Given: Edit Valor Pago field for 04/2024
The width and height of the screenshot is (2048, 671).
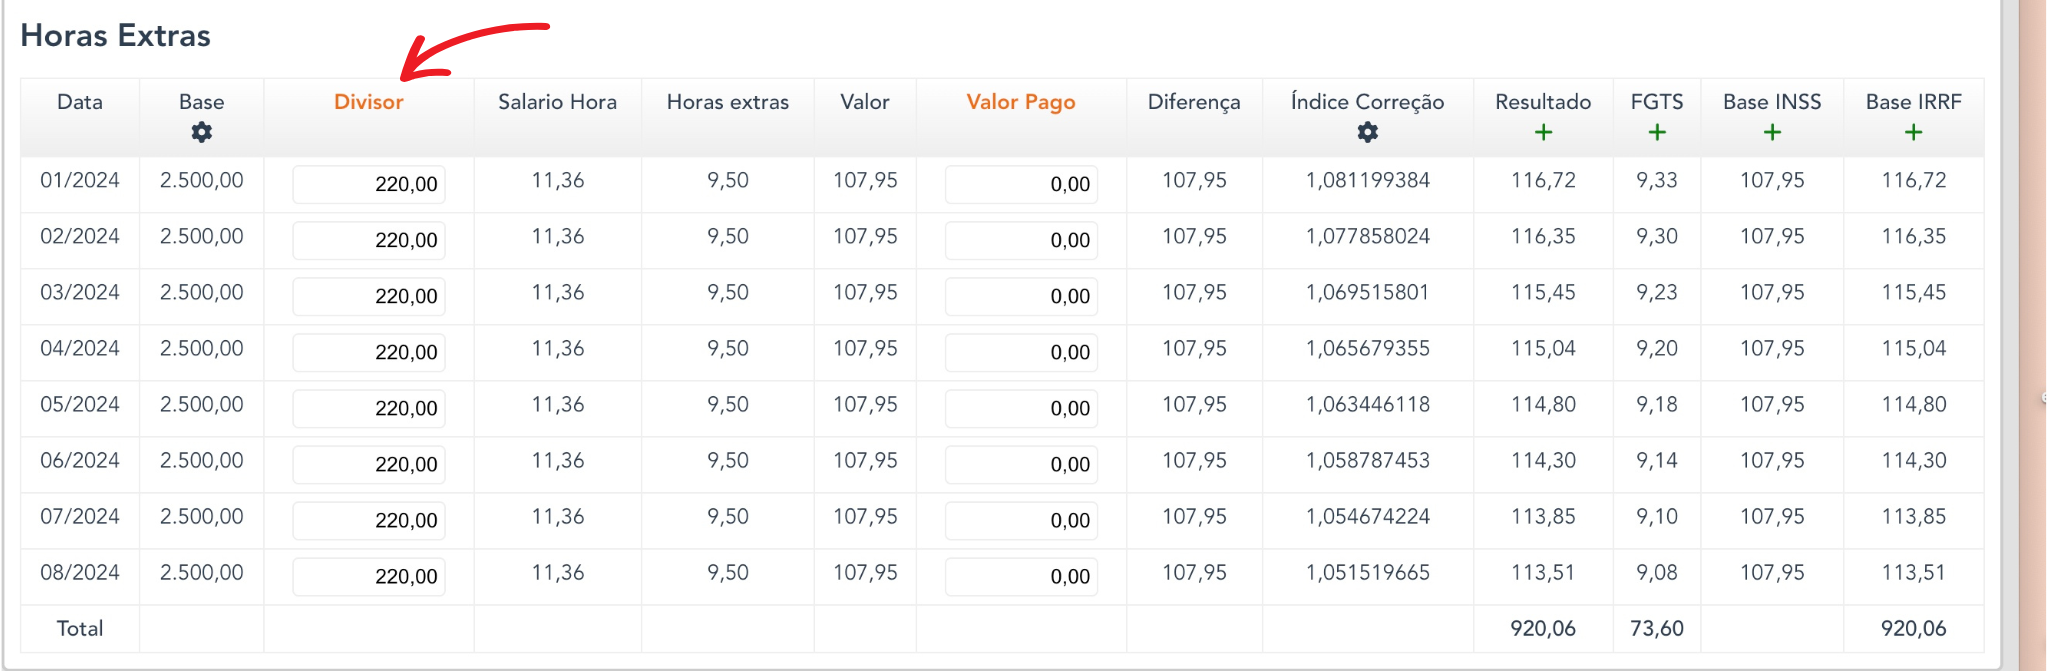Looking at the screenshot, I should (1021, 352).
